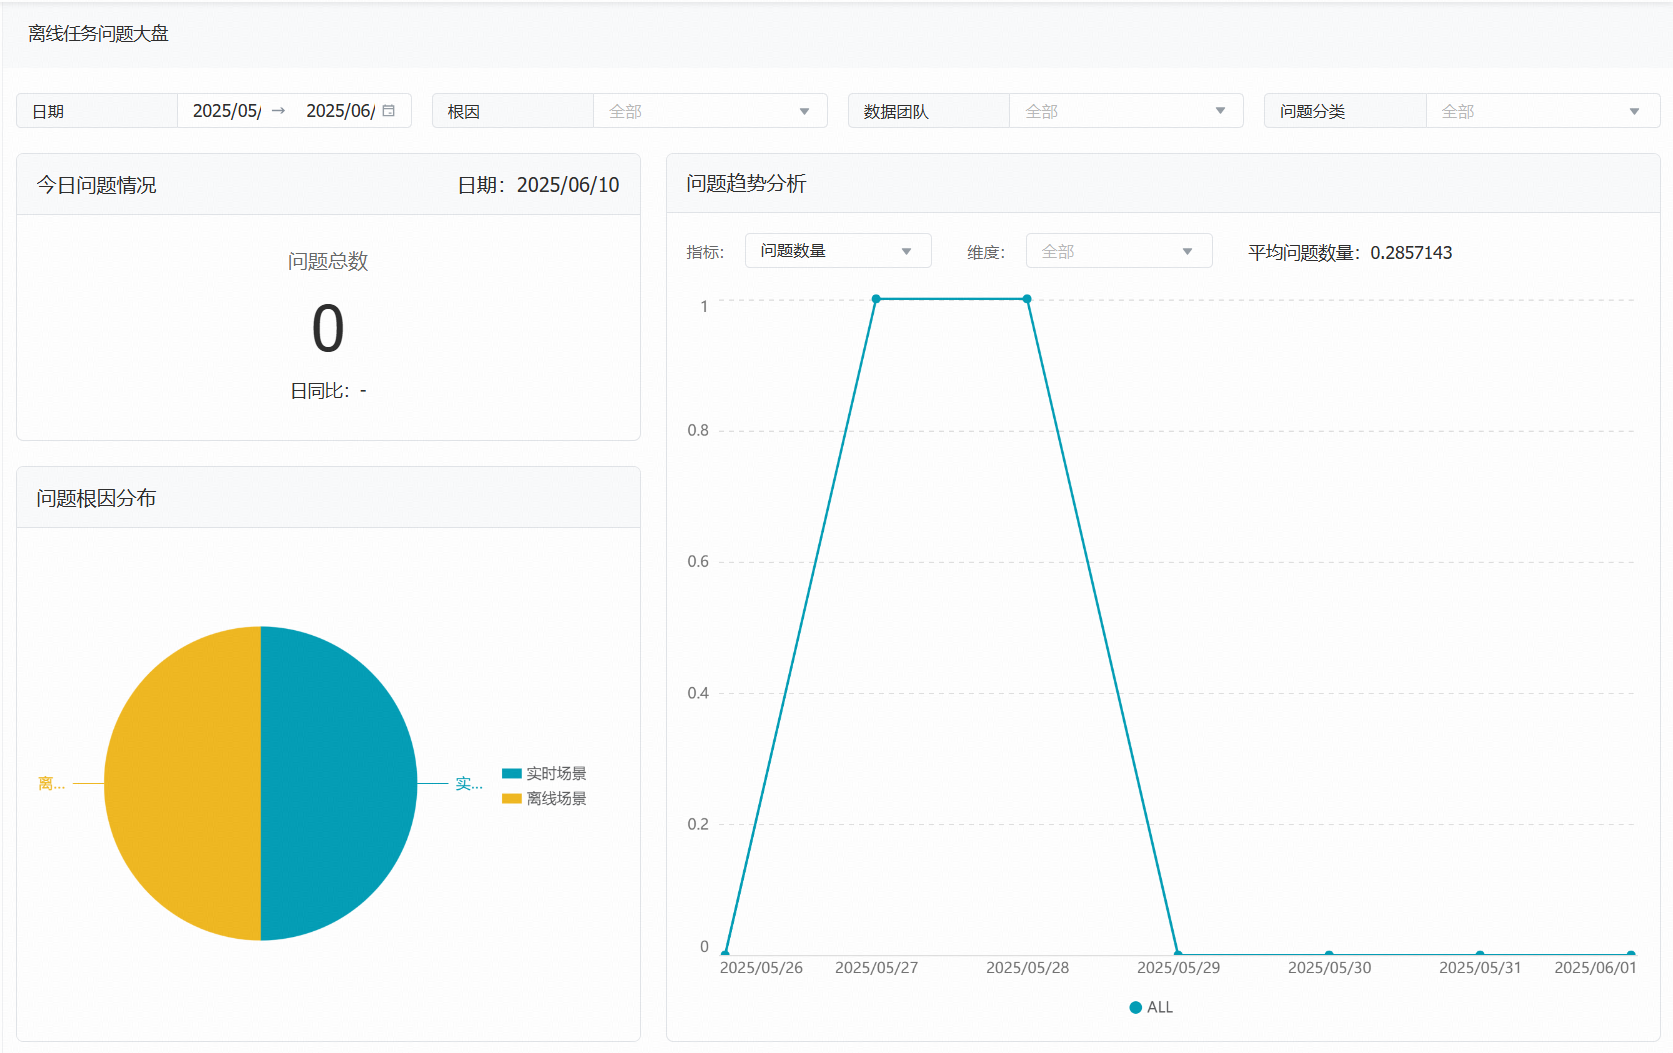Toggle the ALL series legend
Screen dimensions: 1673x1053
(1151, 1007)
